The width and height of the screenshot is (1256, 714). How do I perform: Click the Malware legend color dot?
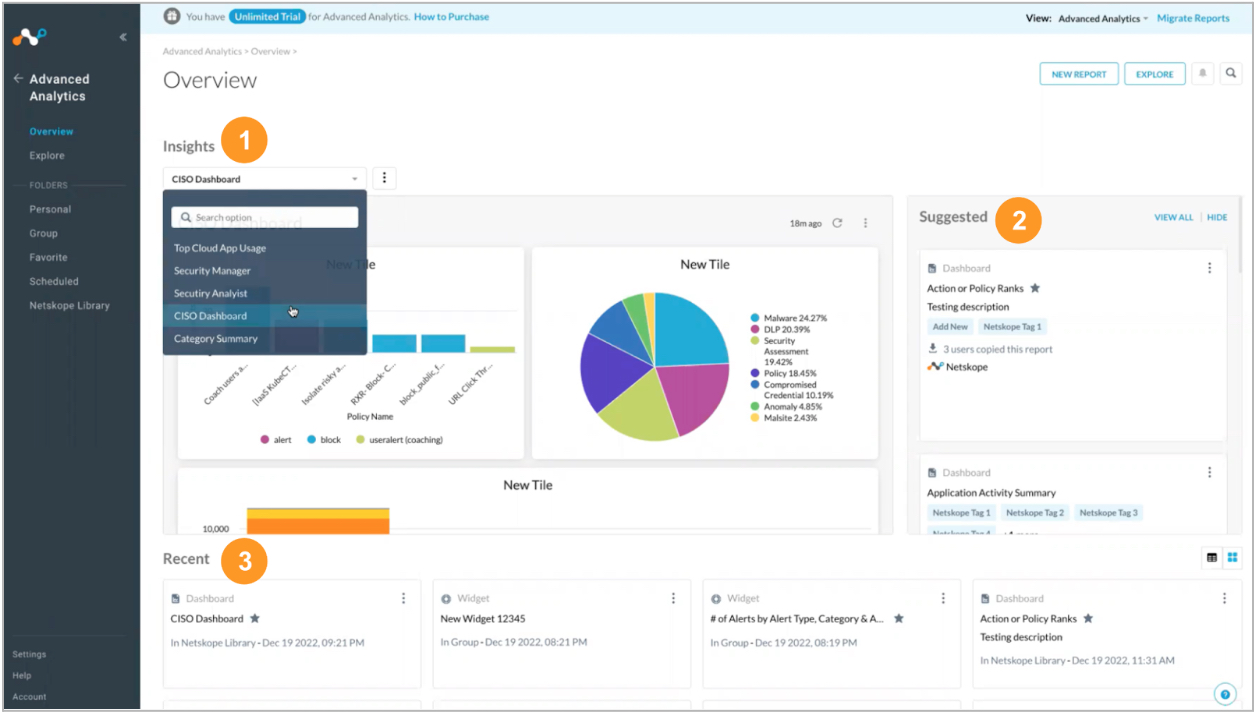[755, 318]
